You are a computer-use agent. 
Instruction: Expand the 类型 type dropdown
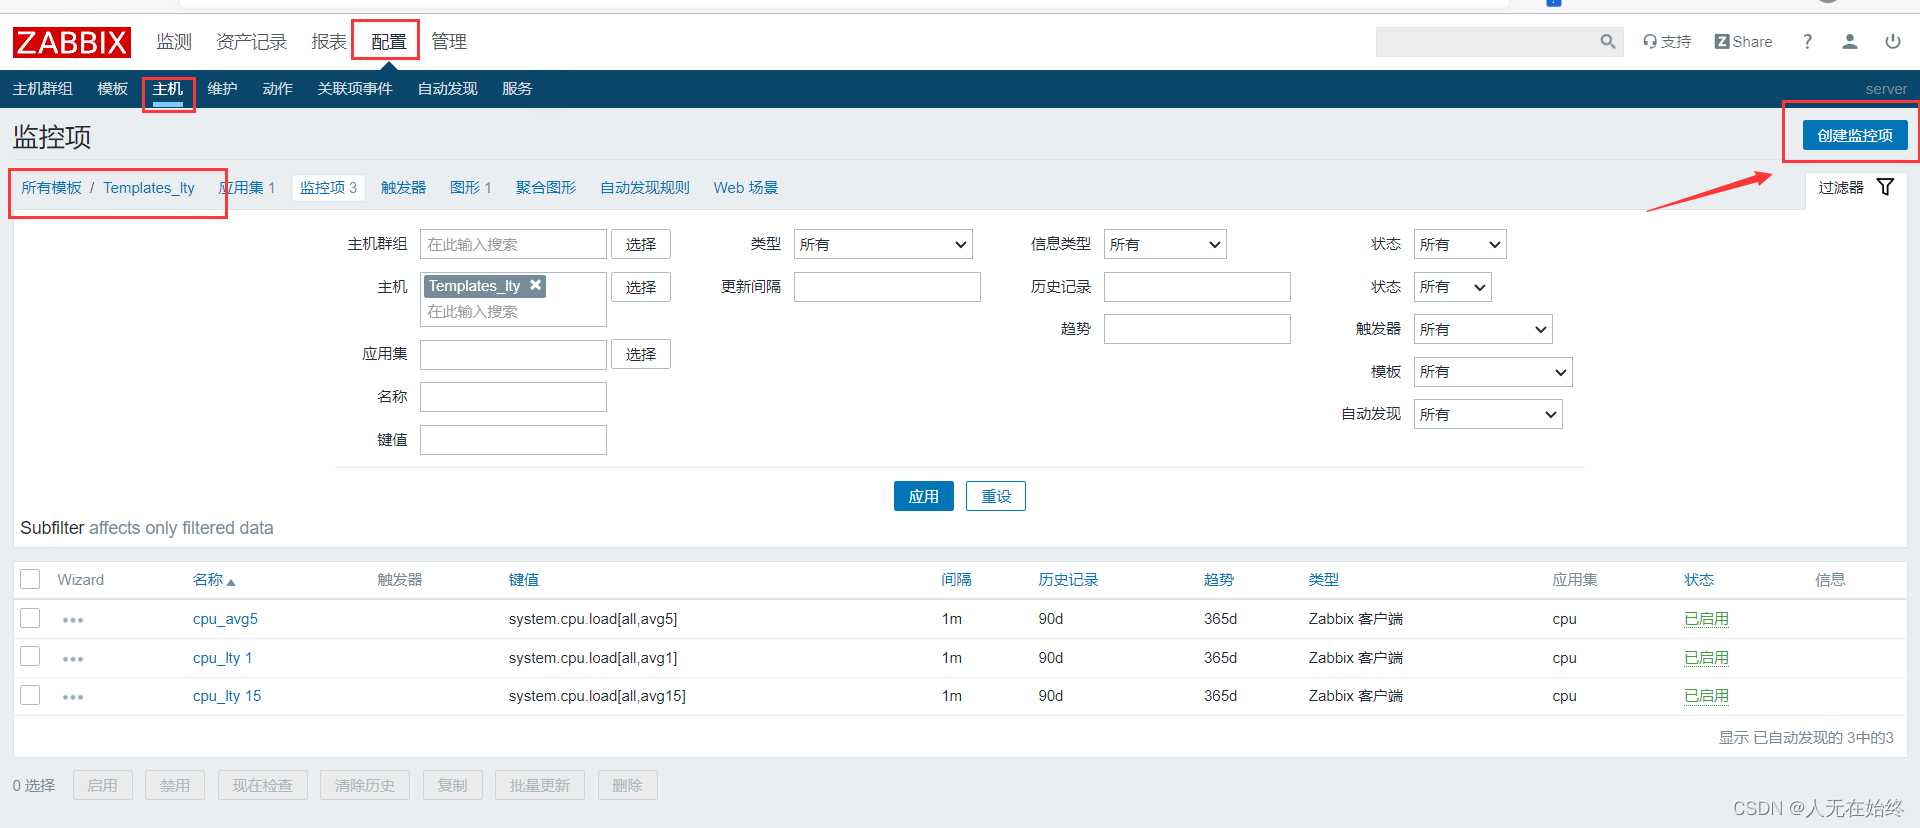tap(883, 244)
